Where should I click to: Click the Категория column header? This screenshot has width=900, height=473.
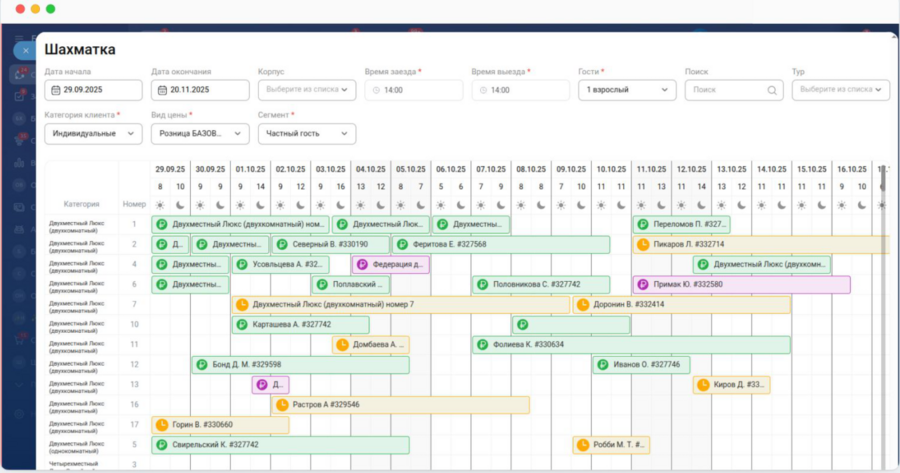82,204
